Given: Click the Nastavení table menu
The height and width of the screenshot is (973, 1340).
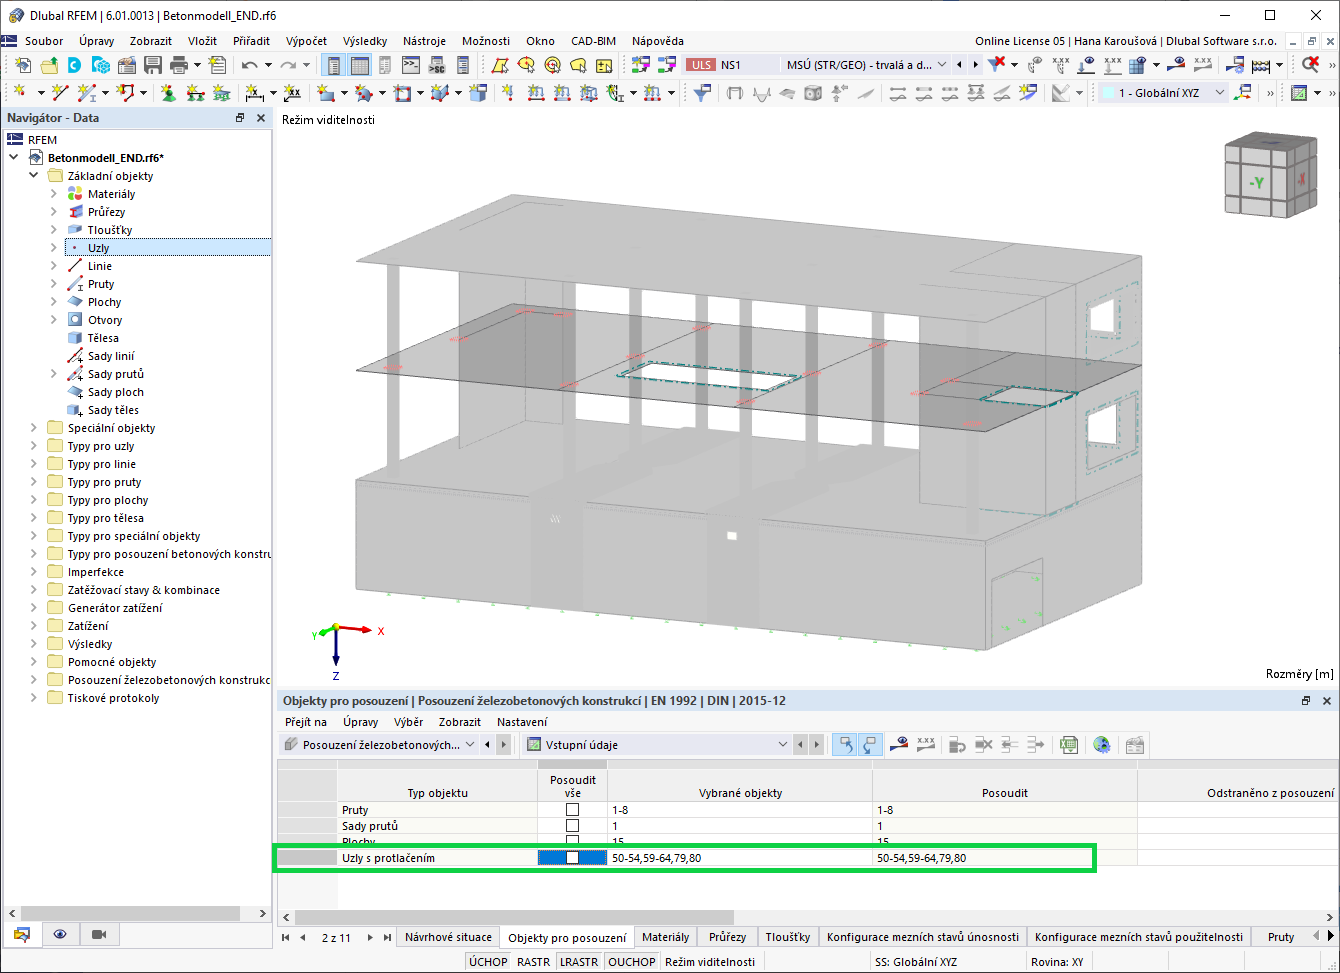Looking at the screenshot, I should pyautogui.click(x=522, y=722).
